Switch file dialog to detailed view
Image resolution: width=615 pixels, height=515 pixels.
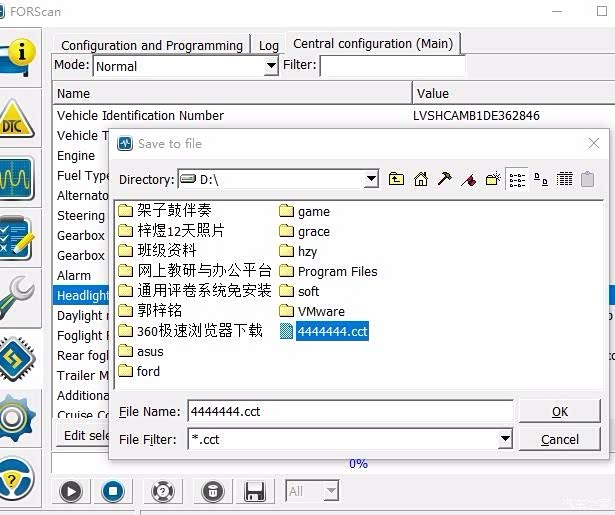point(564,179)
